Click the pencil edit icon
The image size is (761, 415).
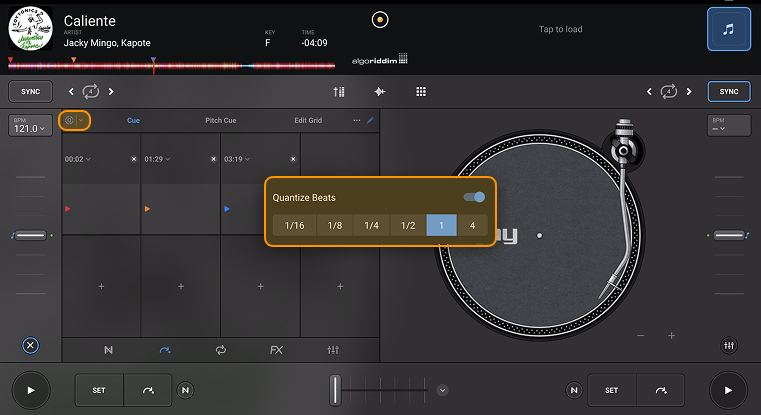coord(370,120)
